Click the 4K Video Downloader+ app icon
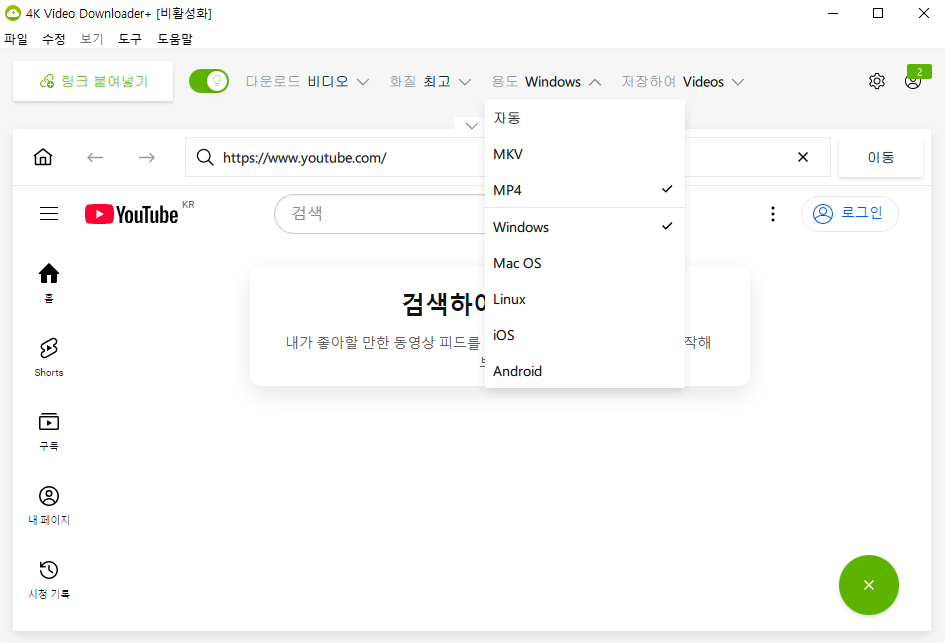Screen dimensions: 945x643 pyautogui.click(x=12, y=13)
